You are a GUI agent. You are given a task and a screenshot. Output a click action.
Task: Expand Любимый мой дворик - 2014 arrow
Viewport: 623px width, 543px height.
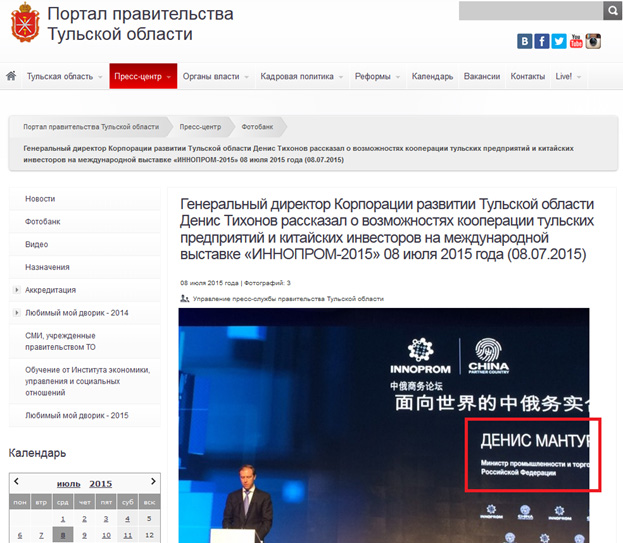click(16, 313)
